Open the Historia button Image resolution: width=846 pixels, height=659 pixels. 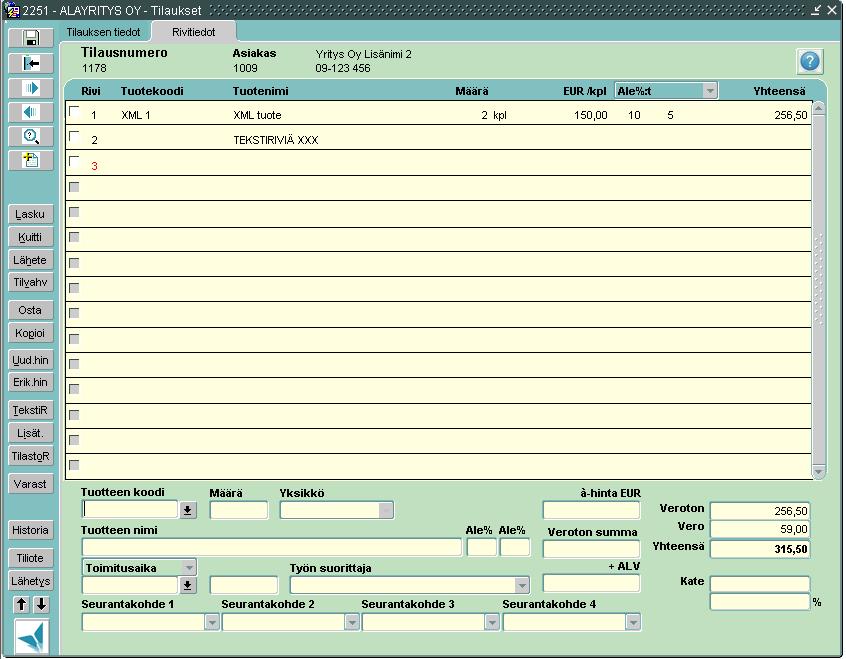click(31, 530)
